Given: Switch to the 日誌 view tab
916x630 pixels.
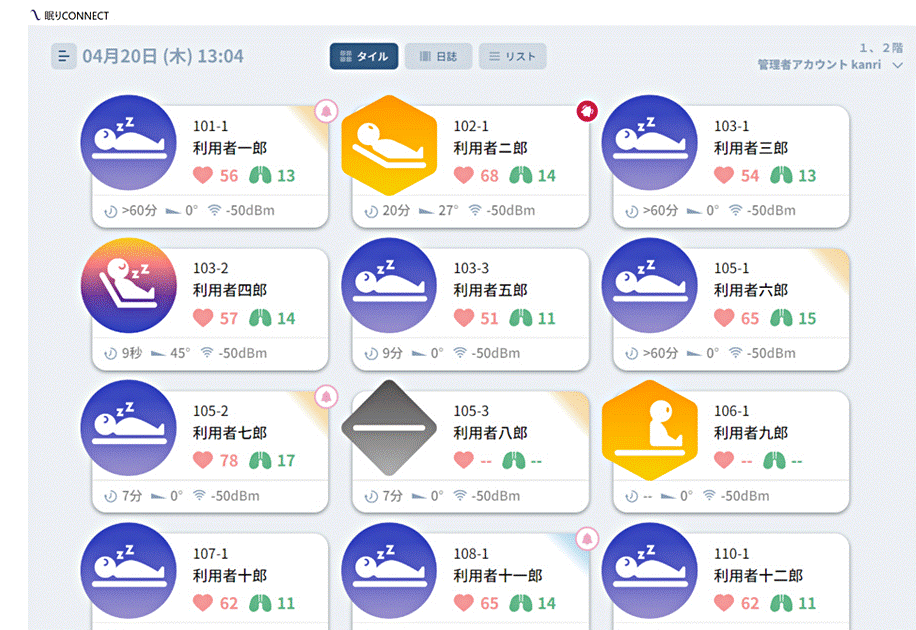Looking at the screenshot, I should pos(438,56).
